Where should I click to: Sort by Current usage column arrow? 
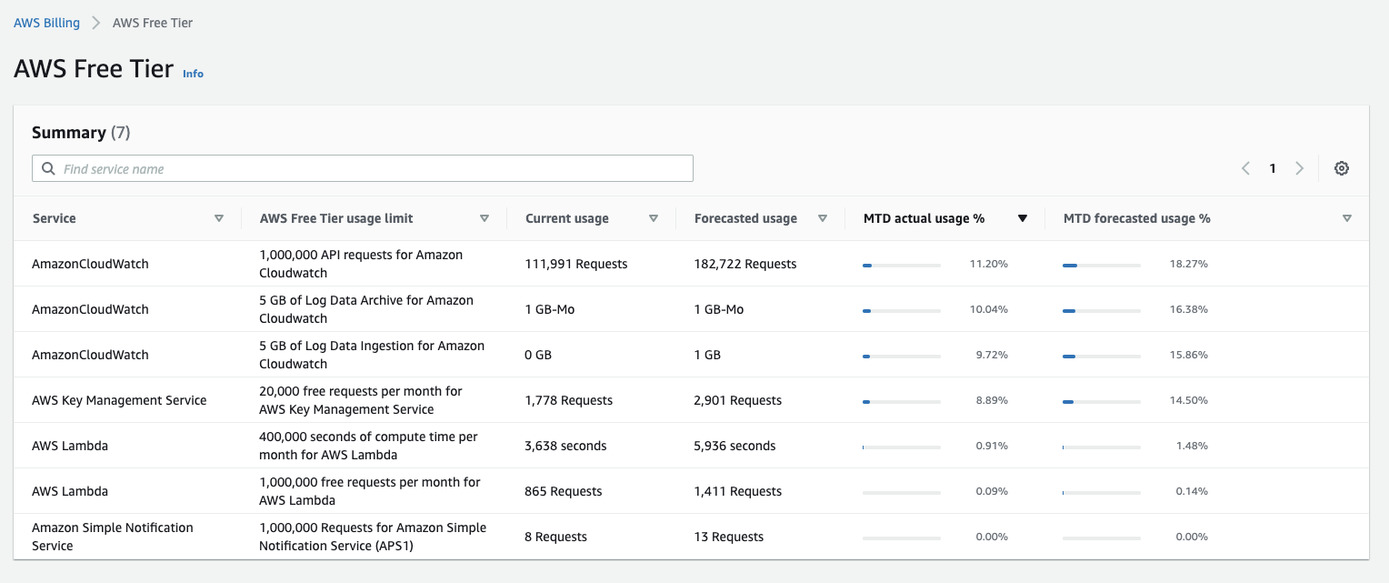pyautogui.click(x=653, y=218)
